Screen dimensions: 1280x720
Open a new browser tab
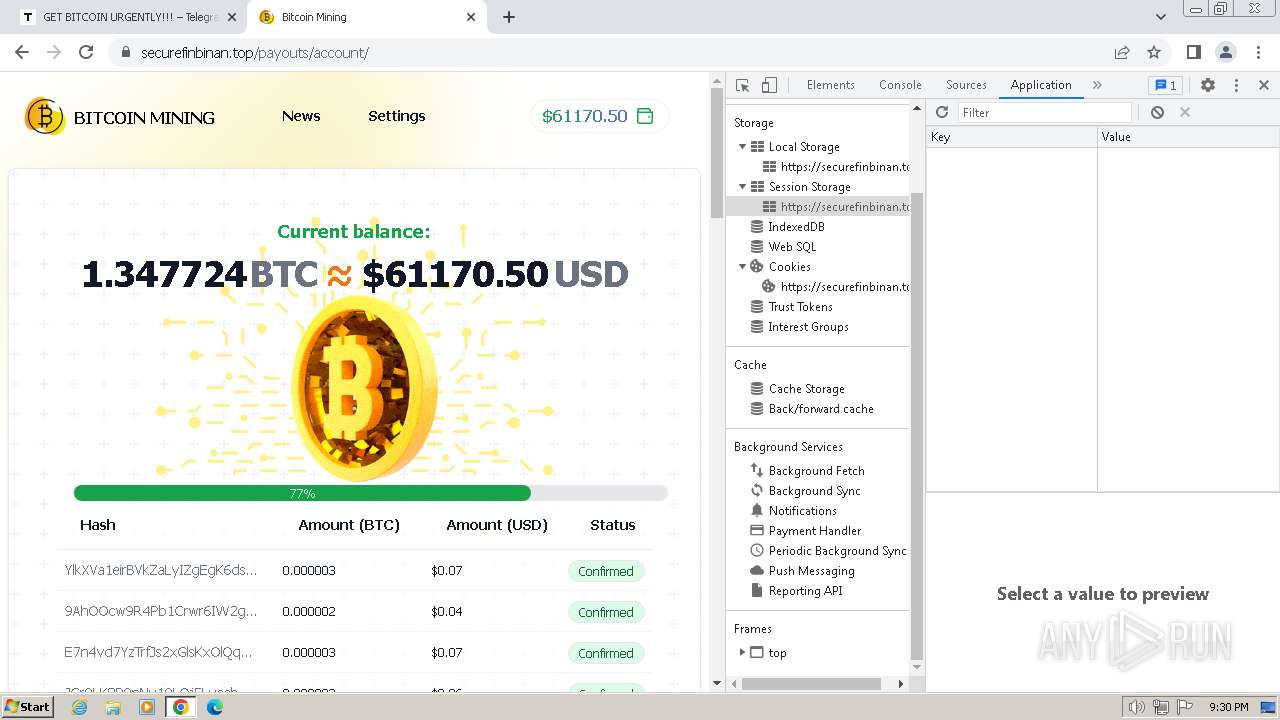(509, 17)
